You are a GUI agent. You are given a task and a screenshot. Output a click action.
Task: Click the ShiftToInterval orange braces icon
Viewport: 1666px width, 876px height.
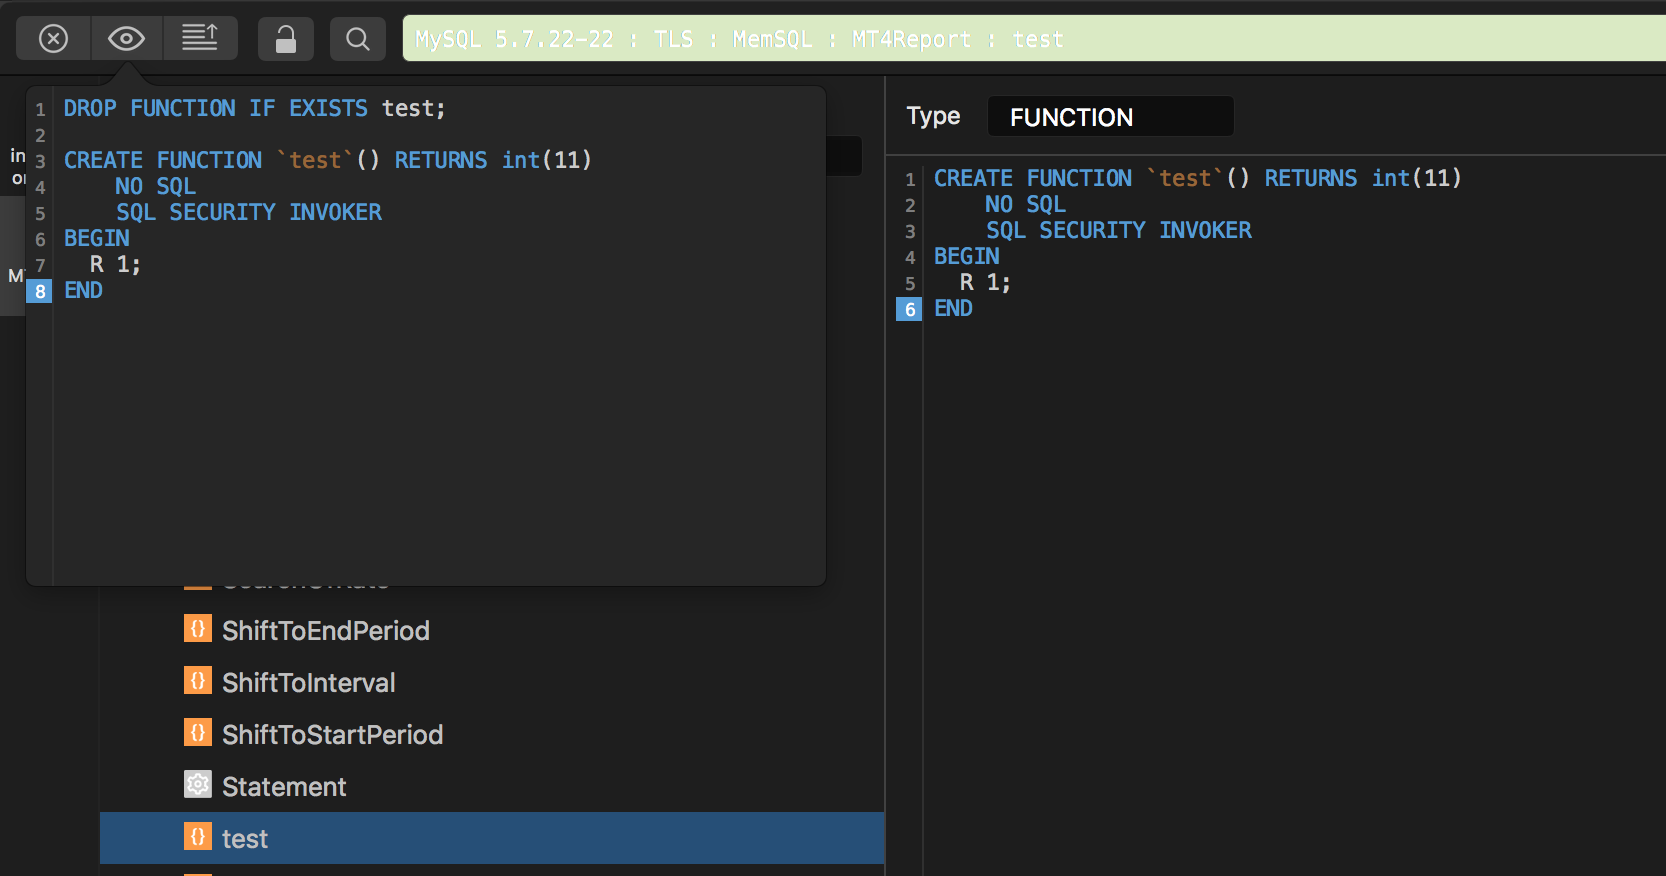tap(198, 681)
